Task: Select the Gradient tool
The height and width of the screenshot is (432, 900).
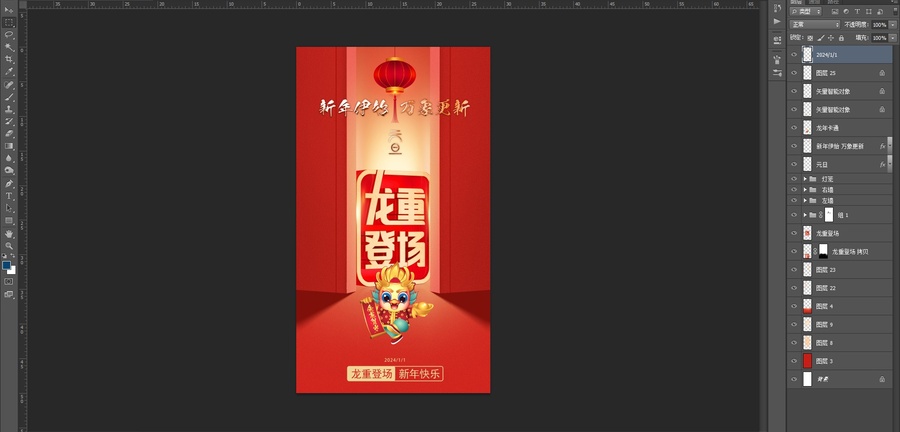Action: (x=9, y=146)
